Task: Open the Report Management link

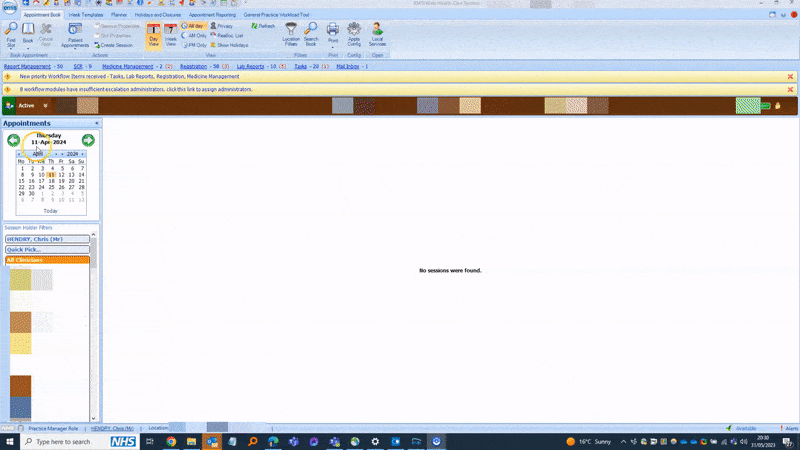Action: 28,66
